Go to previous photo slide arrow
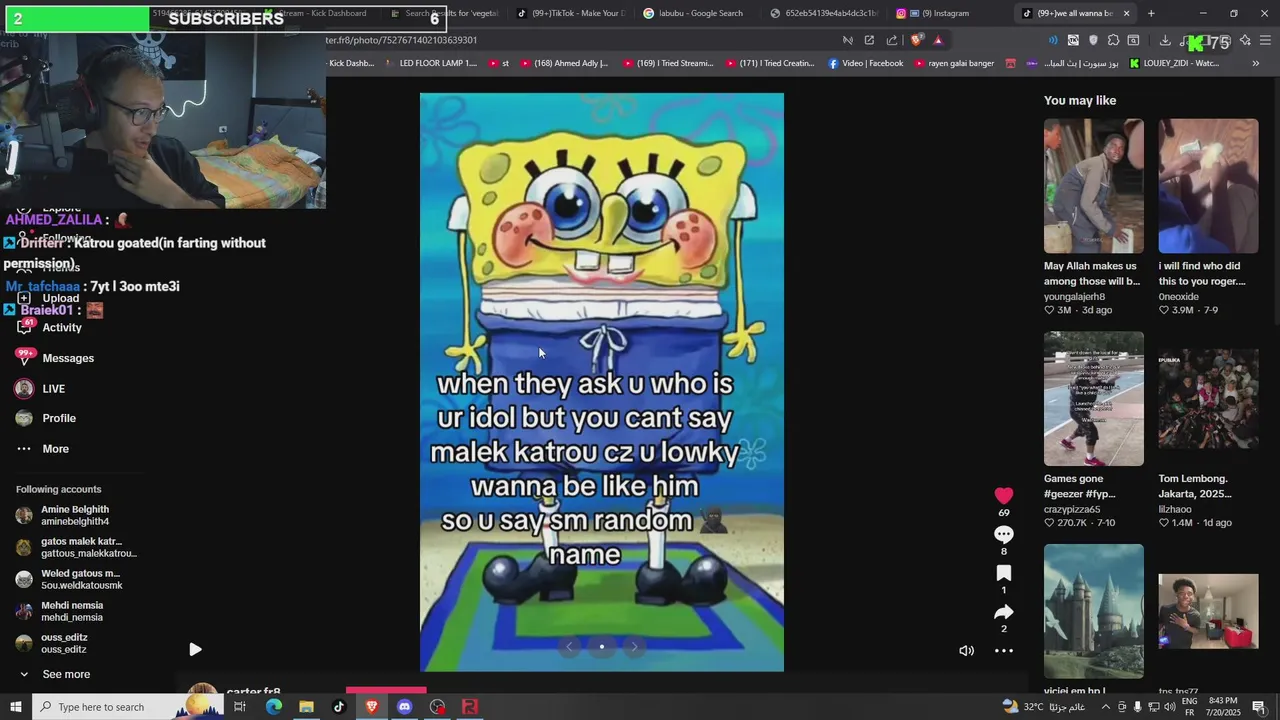The width and height of the screenshot is (1280, 720). tap(570, 646)
